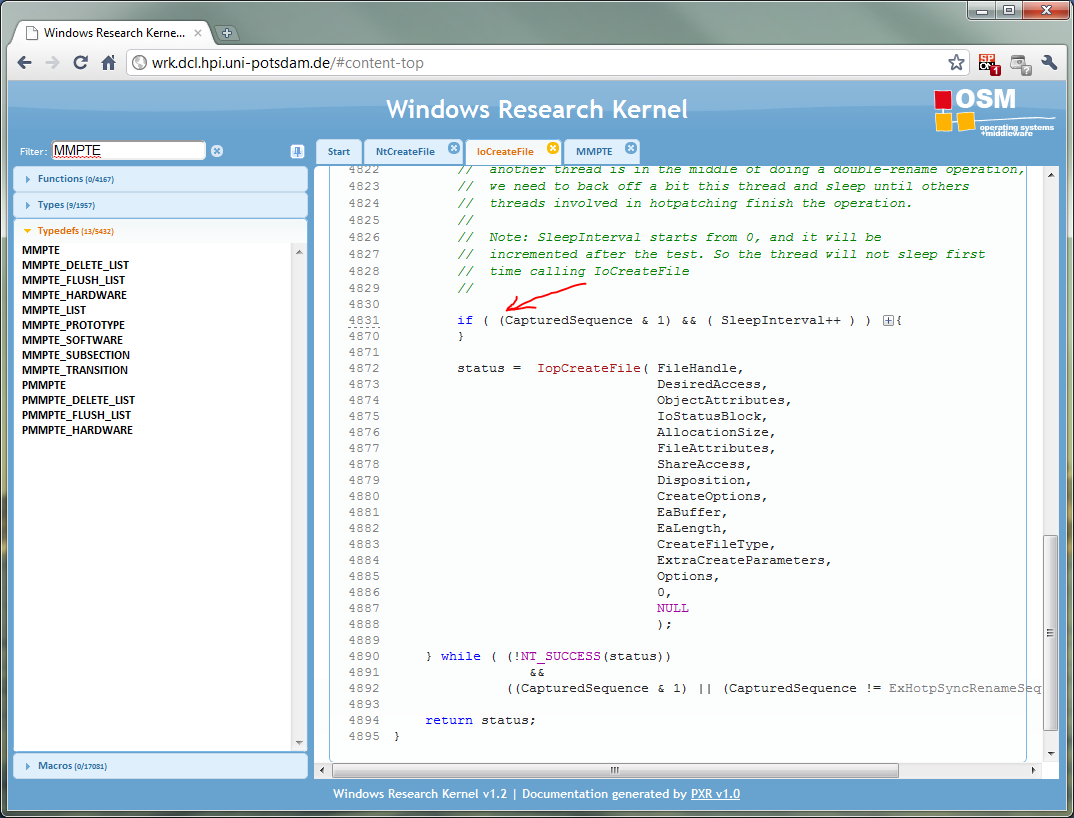The height and width of the screenshot is (818, 1074).
Task: Open the wrench settings menu
Action: (x=1049, y=63)
